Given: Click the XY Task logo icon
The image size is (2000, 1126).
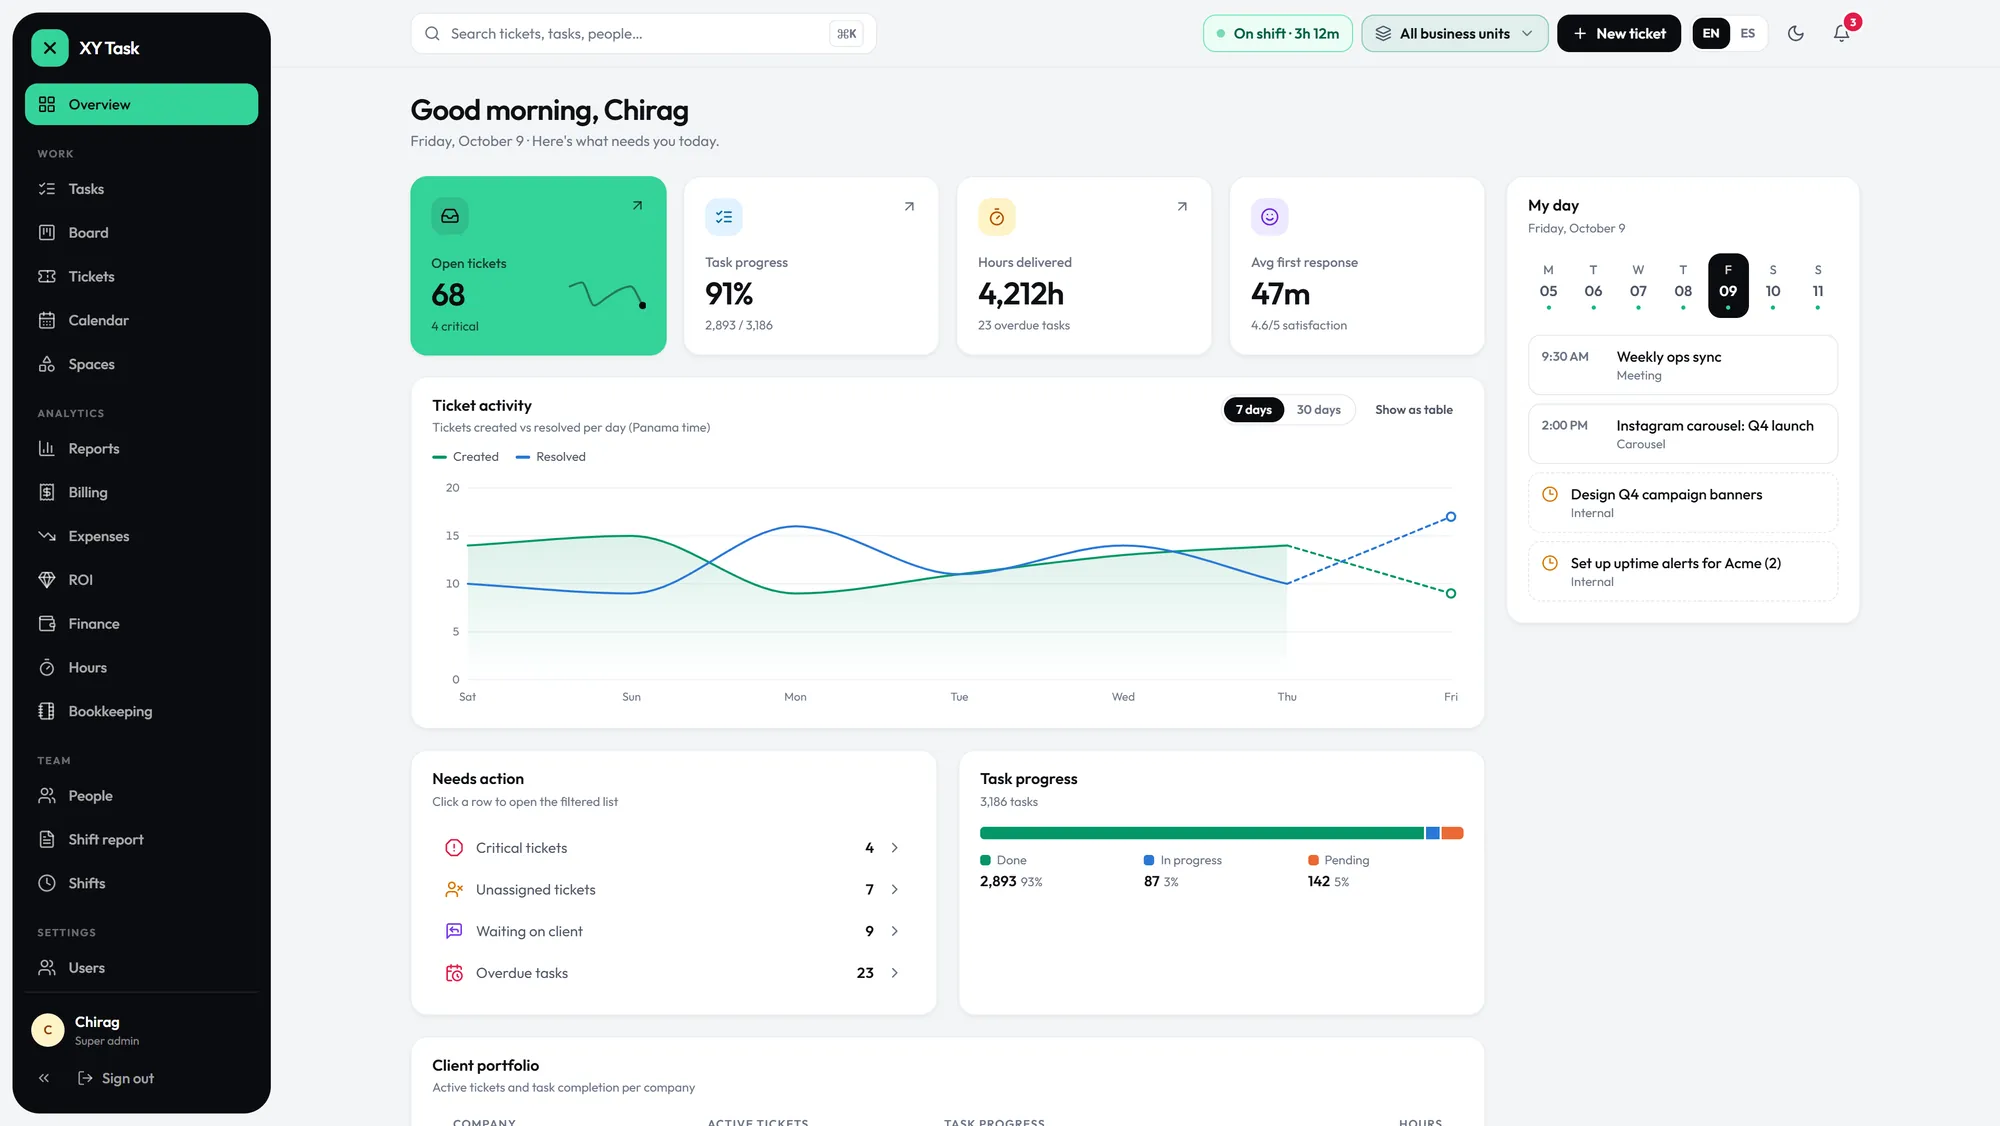Looking at the screenshot, I should click(x=49, y=48).
